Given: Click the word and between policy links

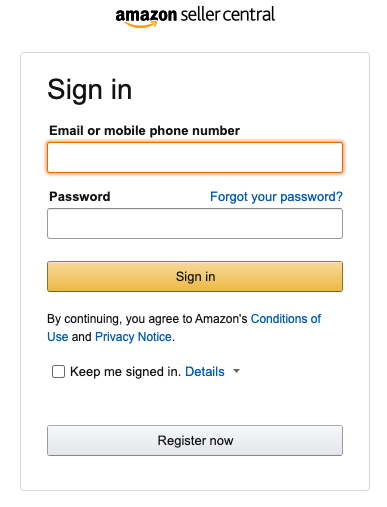Looking at the screenshot, I should [x=81, y=337].
